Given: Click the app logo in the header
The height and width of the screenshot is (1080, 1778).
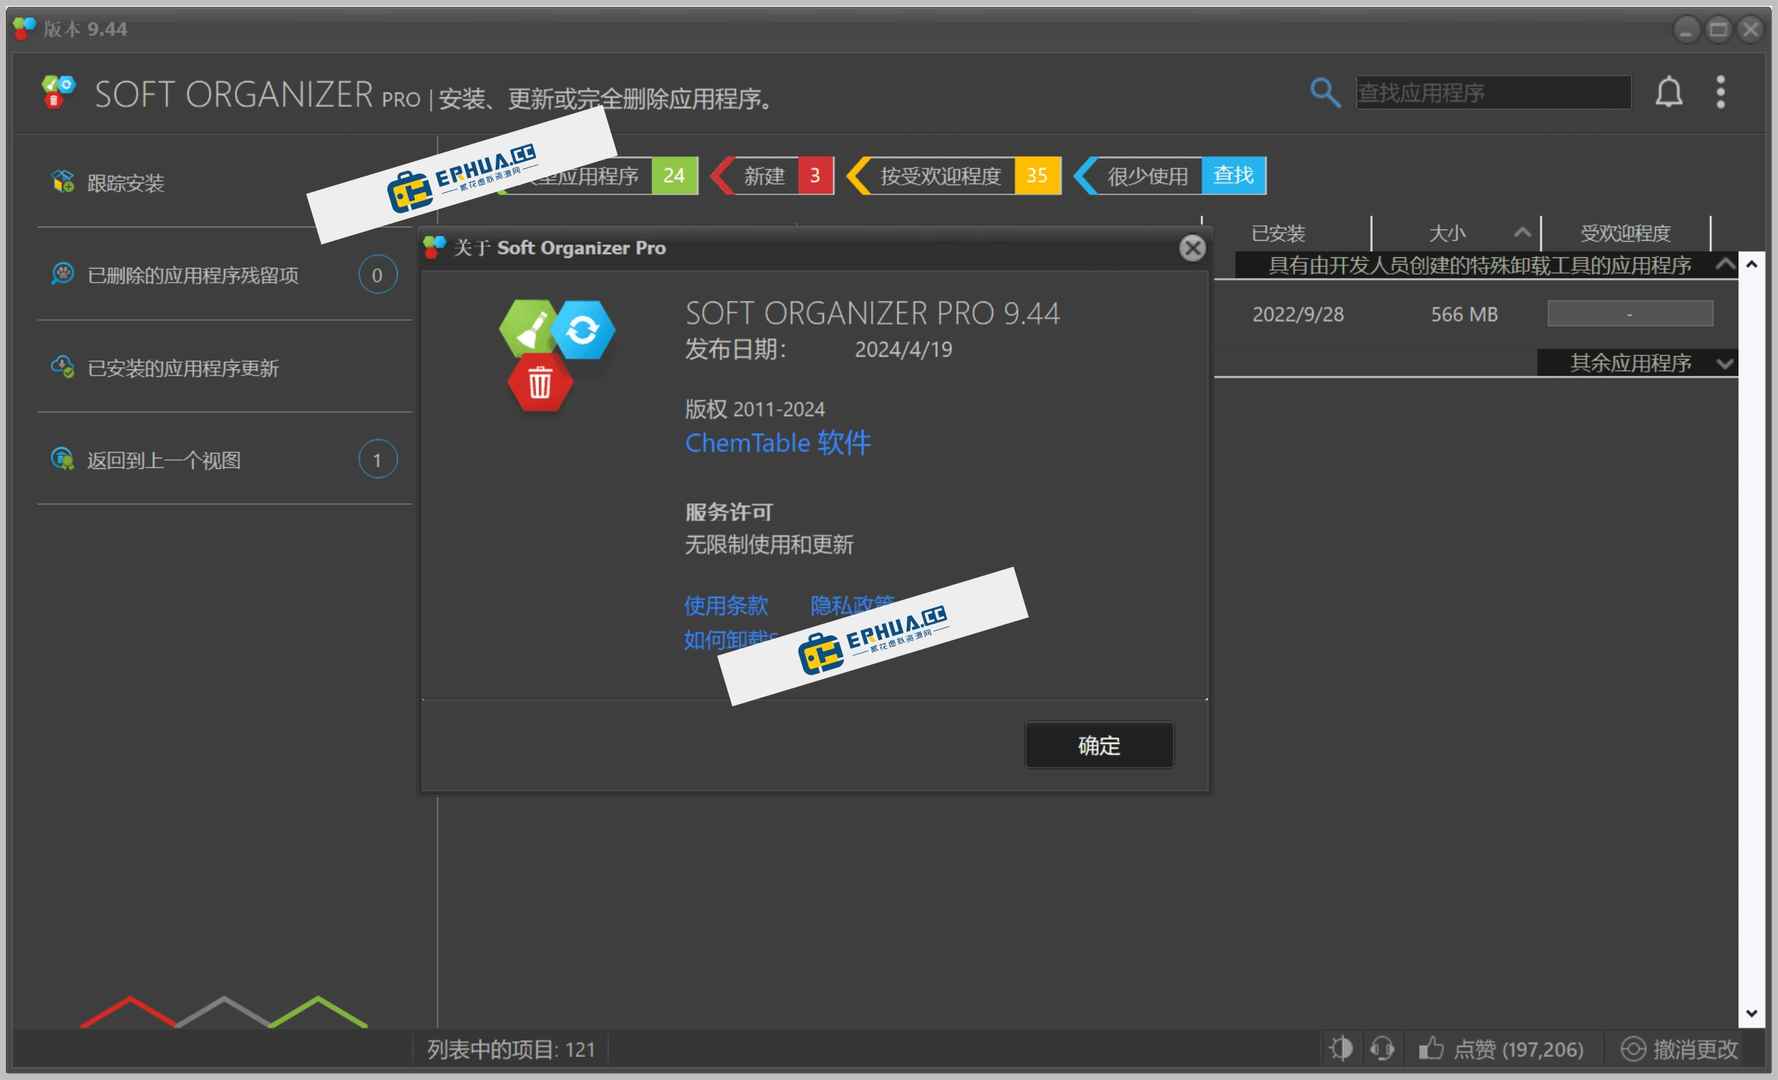Looking at the screenshot, I should point(58,93).
